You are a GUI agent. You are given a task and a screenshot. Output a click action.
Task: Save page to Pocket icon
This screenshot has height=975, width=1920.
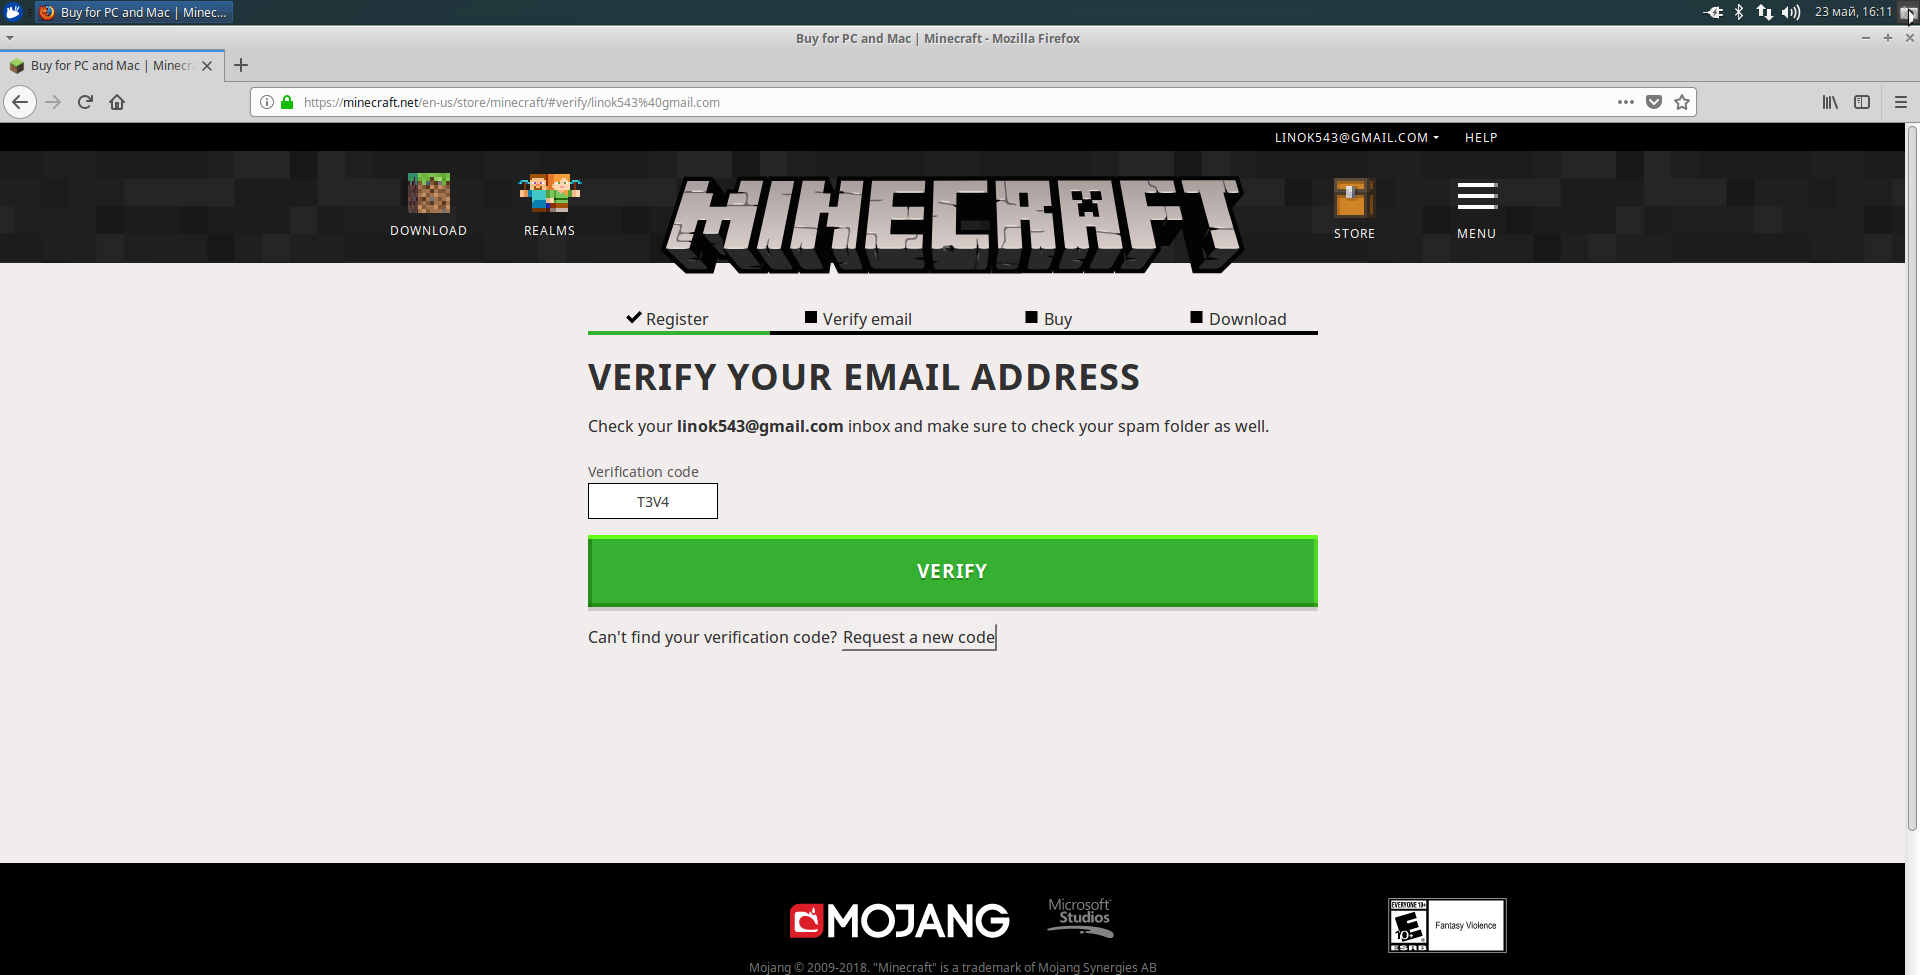point(1654,102)
